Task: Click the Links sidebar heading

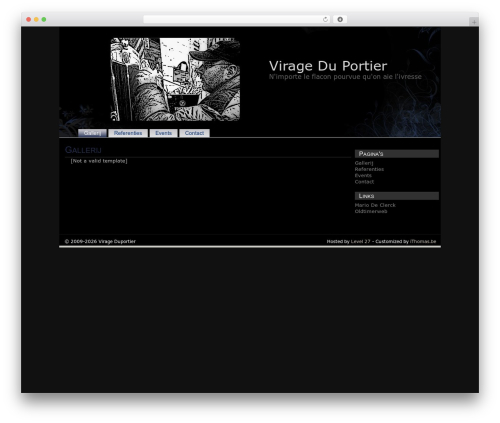Action: point(397,196)
